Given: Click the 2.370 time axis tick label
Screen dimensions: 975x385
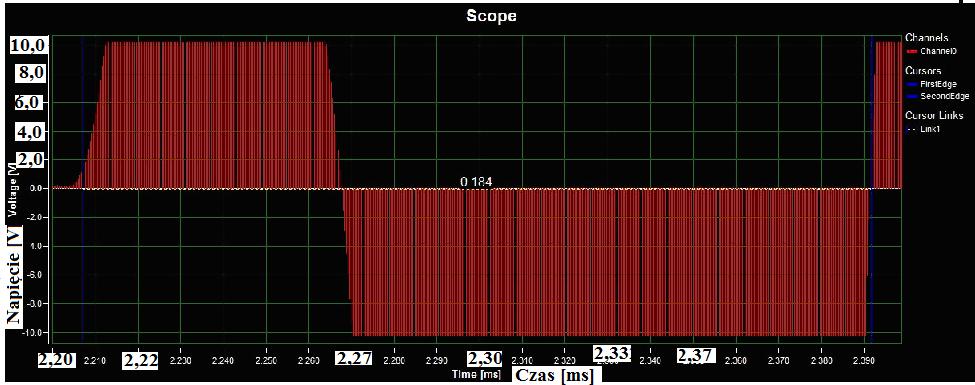Looking at the screenshot, I should coord(779,360).
